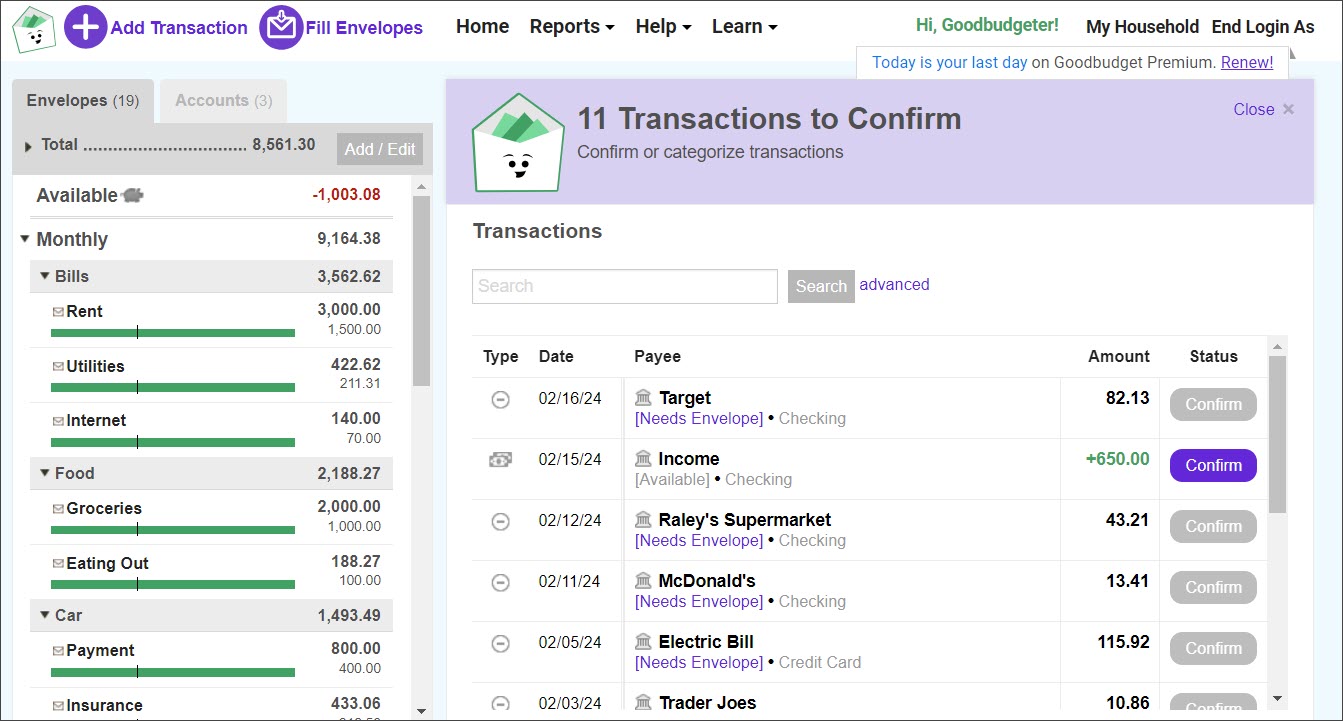This screenshot has width=1343, height=721.
Task: Open My Household settings
Action: coord(1142,27)
